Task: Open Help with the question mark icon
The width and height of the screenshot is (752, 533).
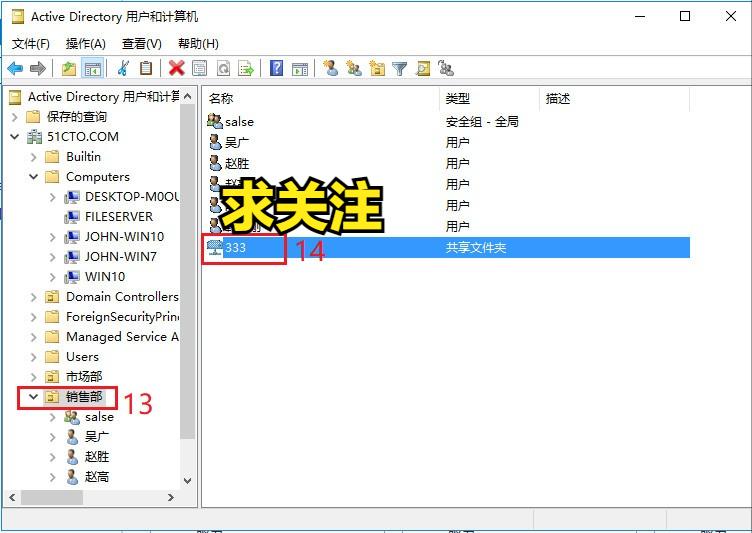Action: point(277,69)
